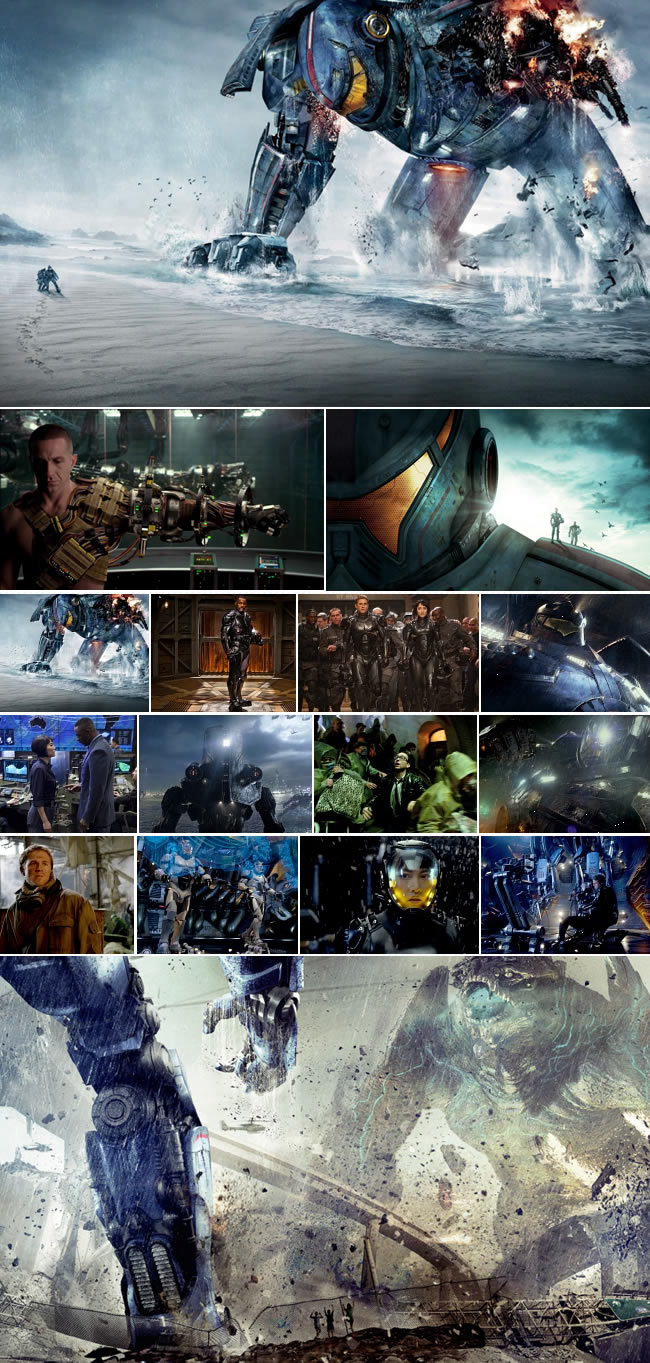Image resolution: width=650 pixels, height=1363 pixels.
Task: Open thumbnail of robot with glowing chest light at sea
Action: point(225,774)
